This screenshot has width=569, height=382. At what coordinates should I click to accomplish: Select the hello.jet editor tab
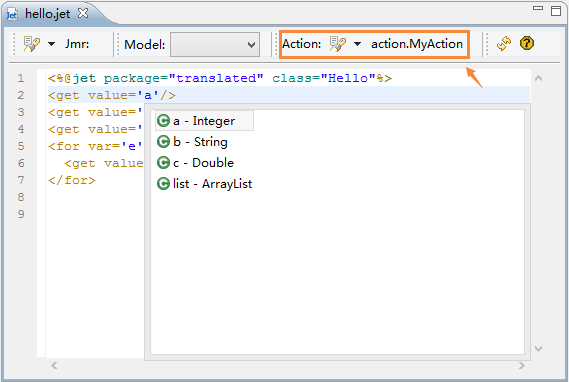[48, 14]
